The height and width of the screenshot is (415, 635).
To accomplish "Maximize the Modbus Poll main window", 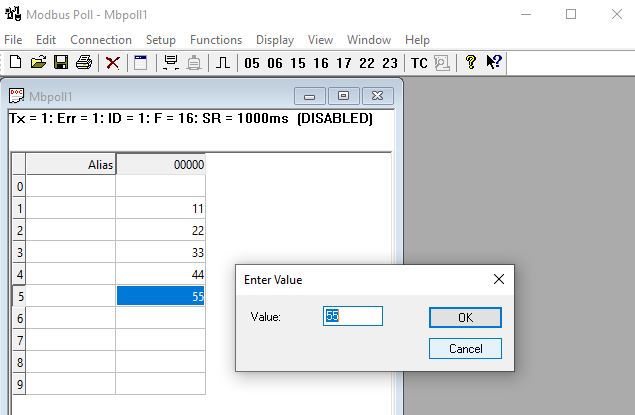I will click(571, 14).
